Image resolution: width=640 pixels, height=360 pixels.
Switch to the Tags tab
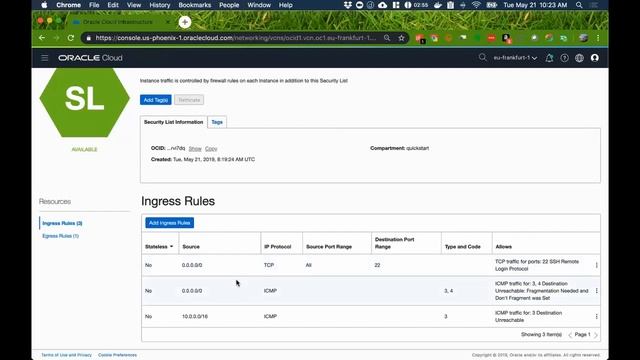pyautogui.click(x=217, y=122)
